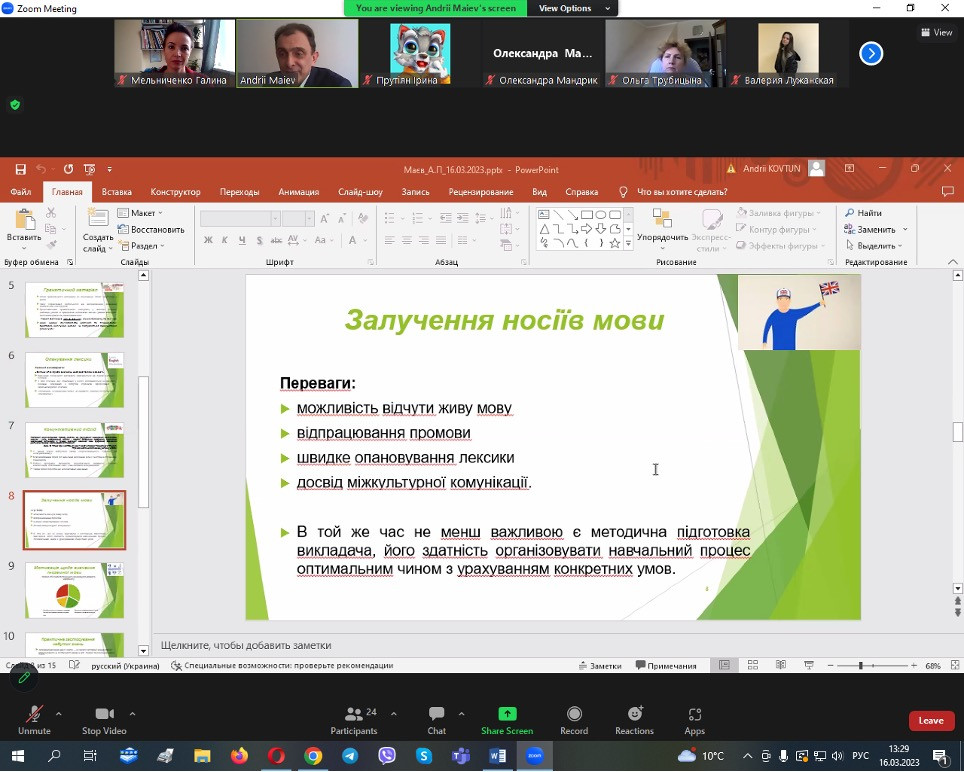
Task: Open the Макет layout dropdown
Action: tap(142, 213)
